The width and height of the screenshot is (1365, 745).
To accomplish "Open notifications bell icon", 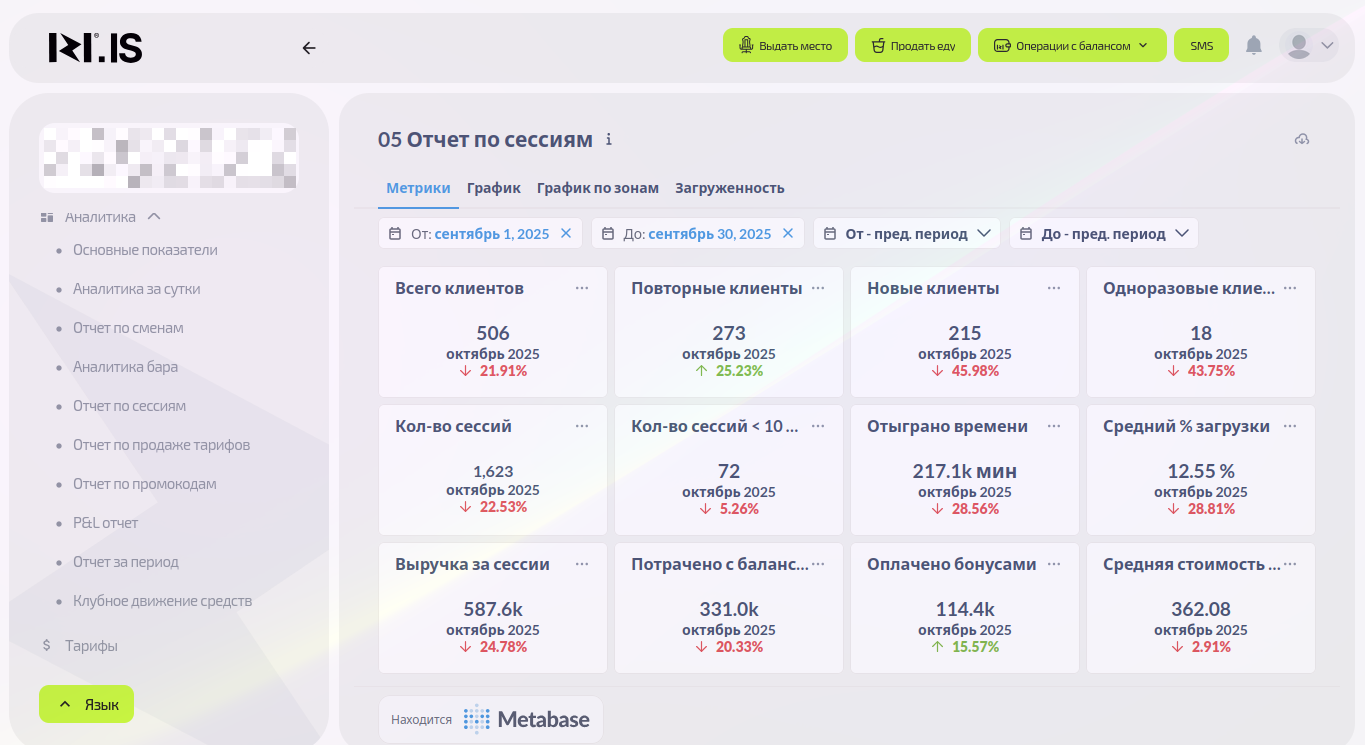I will (x=1253, y=45).
